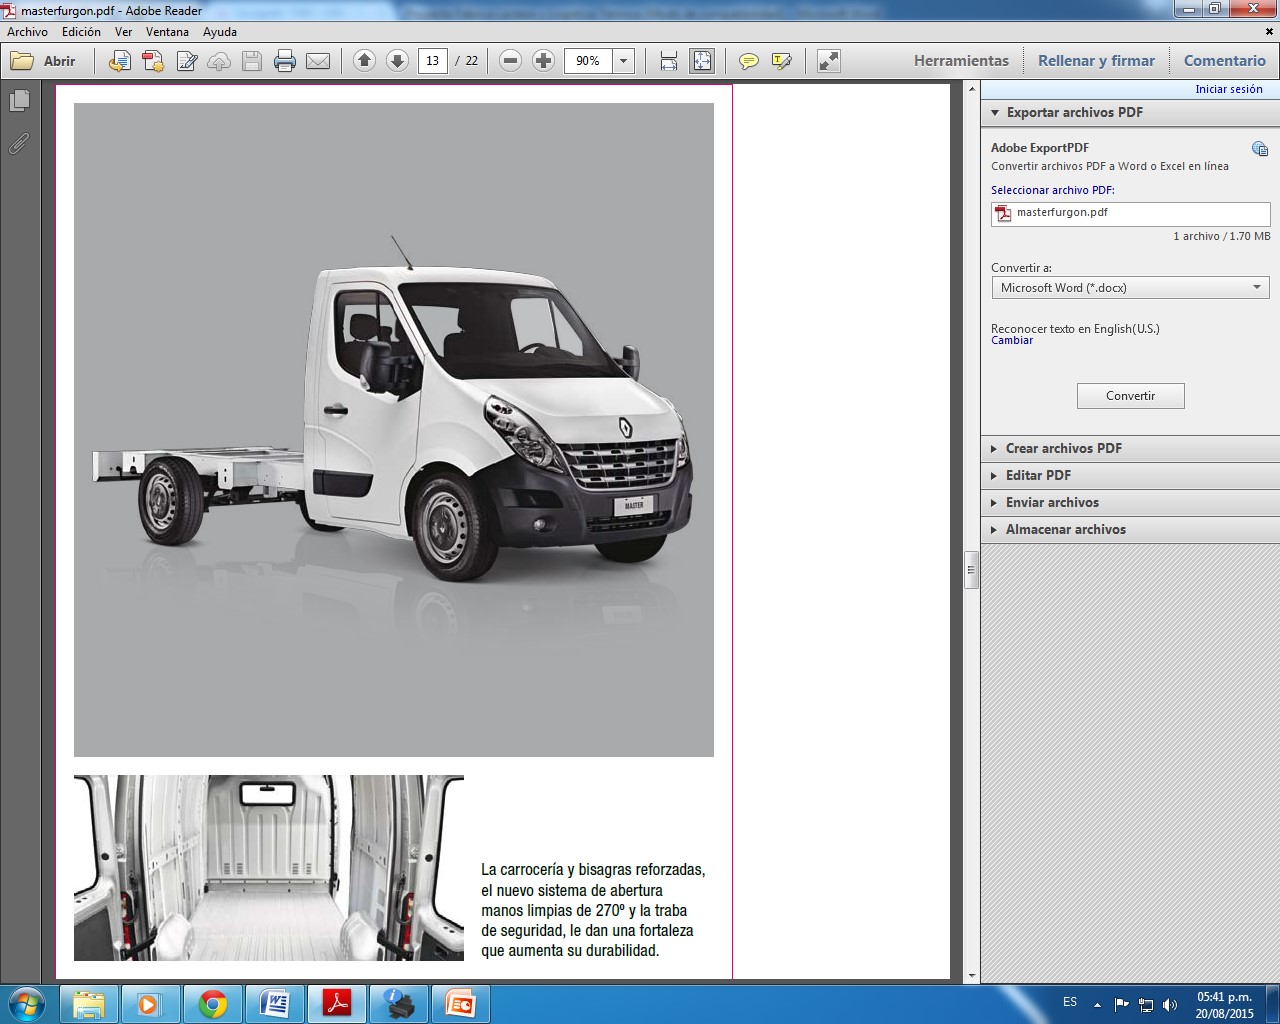Add a sticky note comment
The height and width of the screenshot is (1024, 1280).
click(x=748, y=61)
